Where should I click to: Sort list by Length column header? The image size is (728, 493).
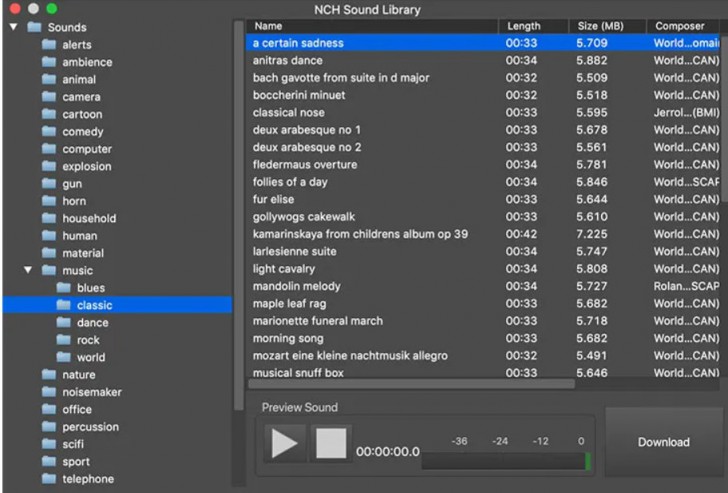pos(533,26)
